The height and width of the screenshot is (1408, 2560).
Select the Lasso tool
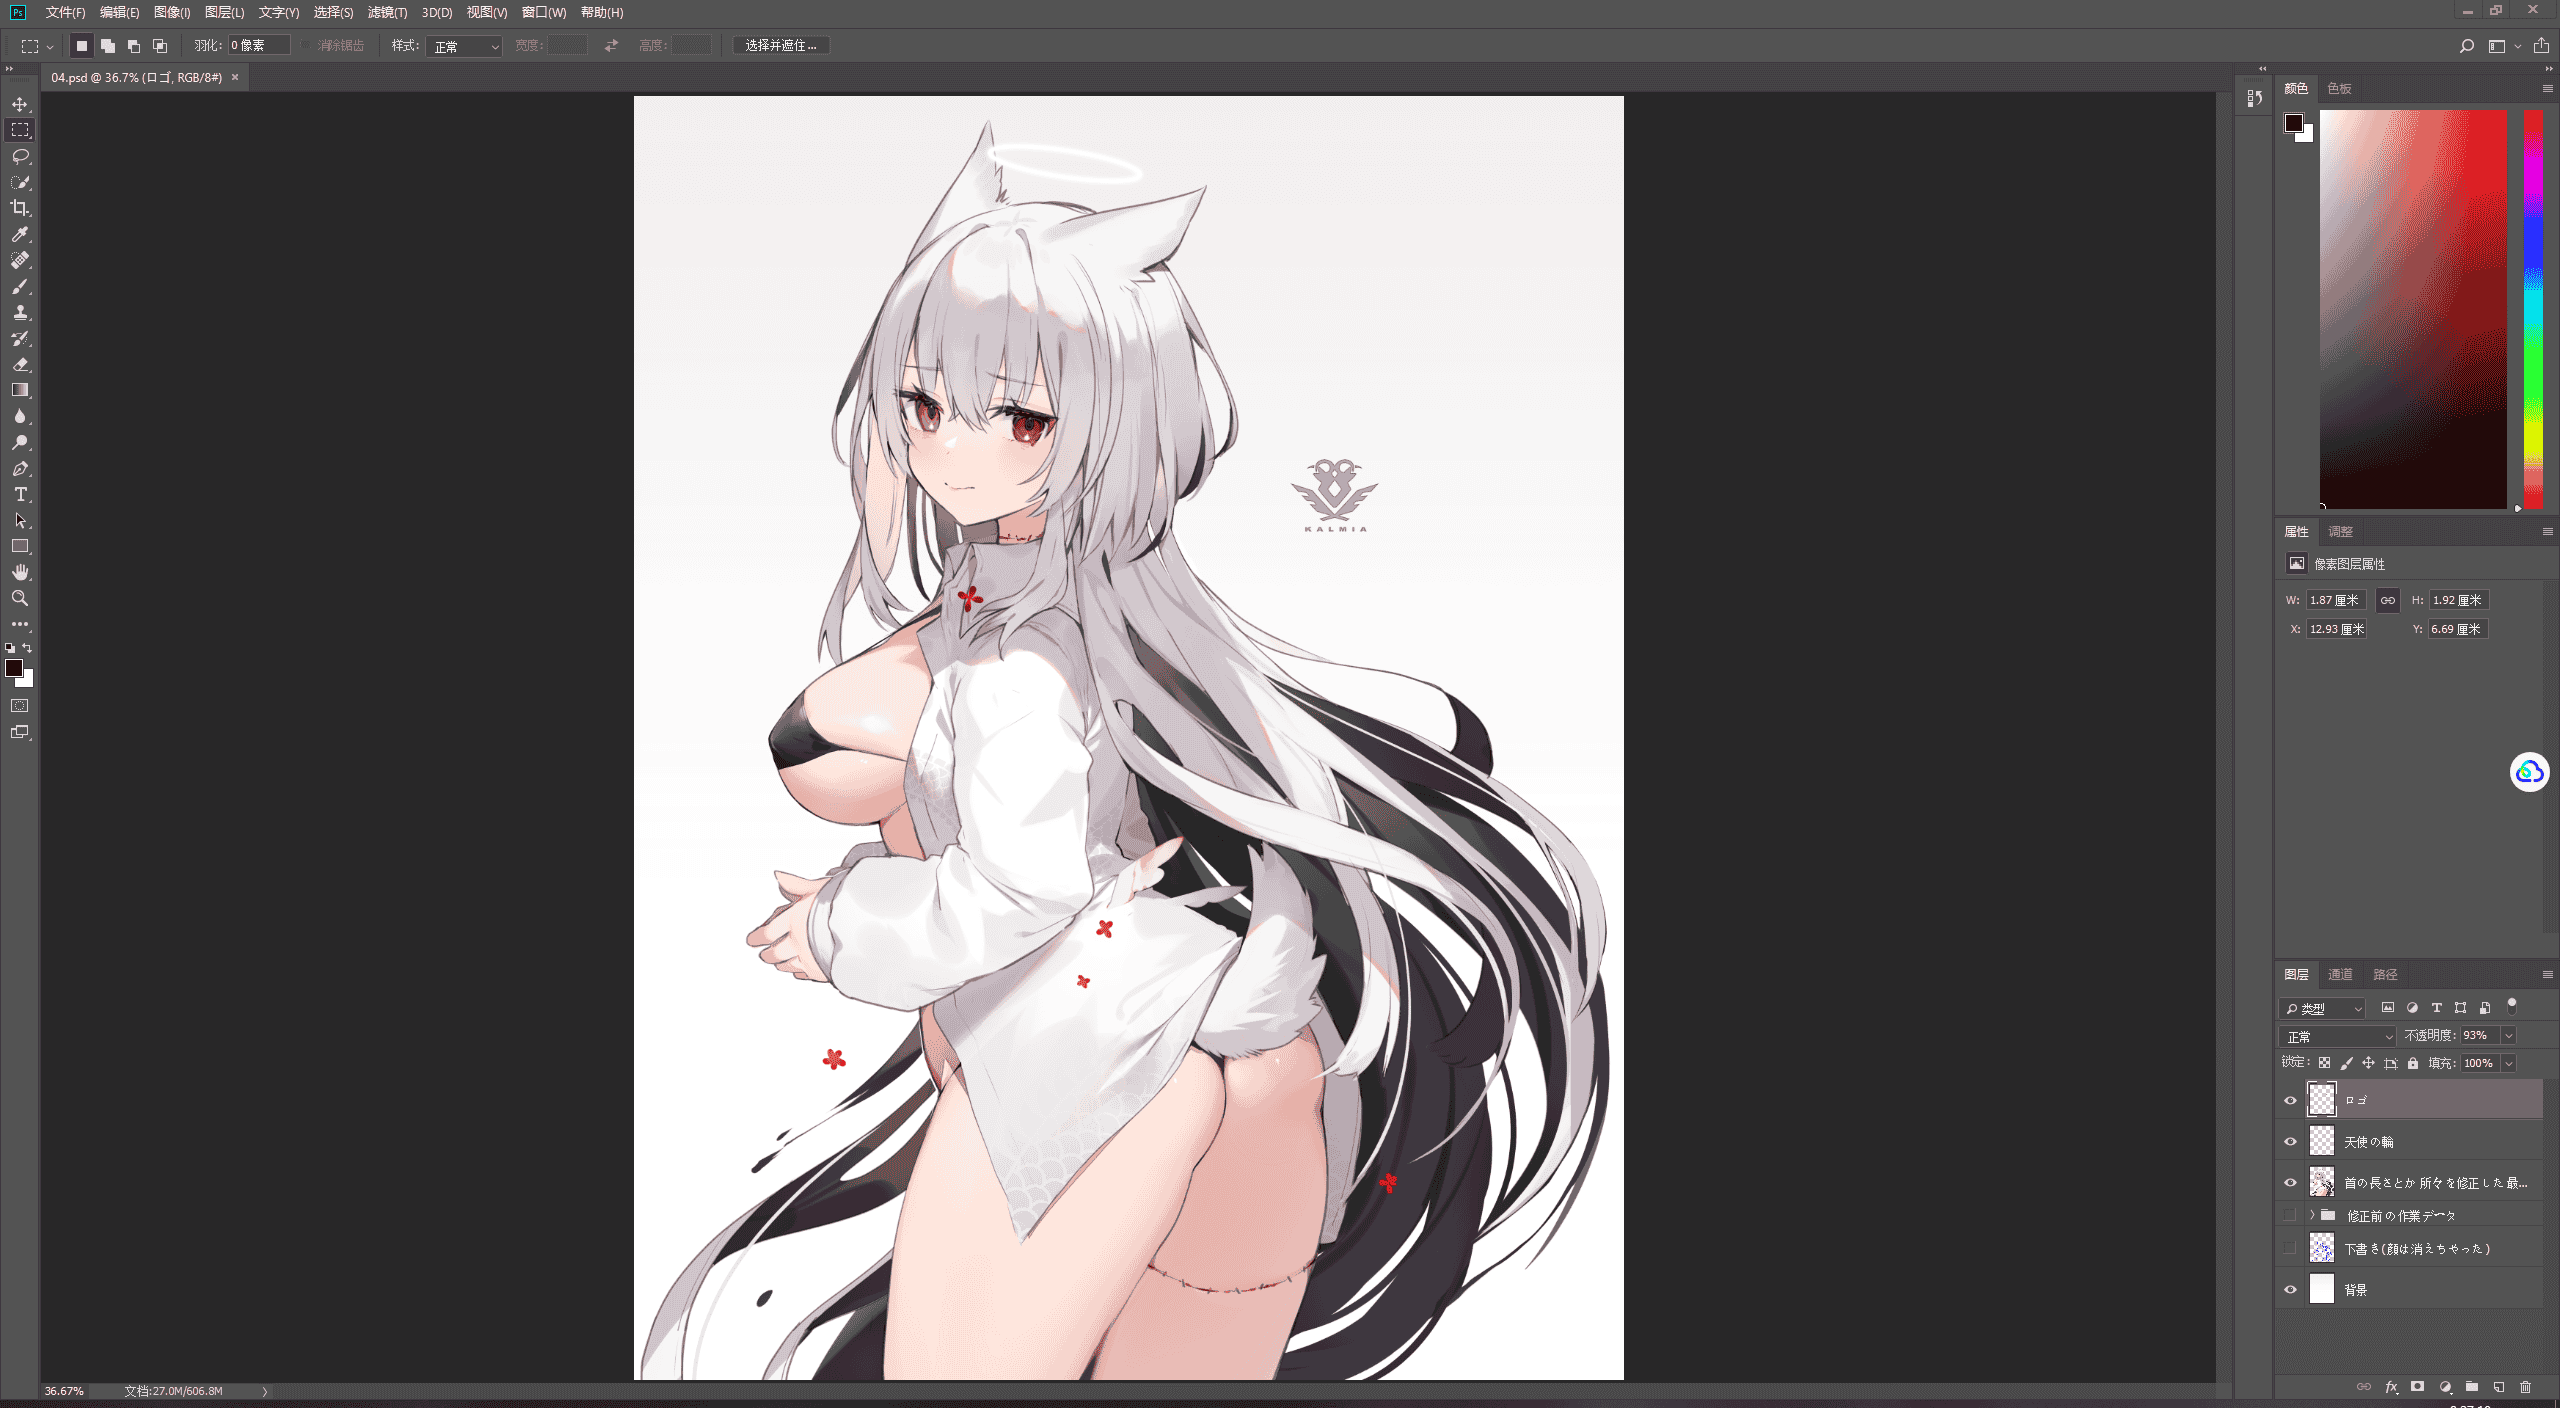coord(20,156)
